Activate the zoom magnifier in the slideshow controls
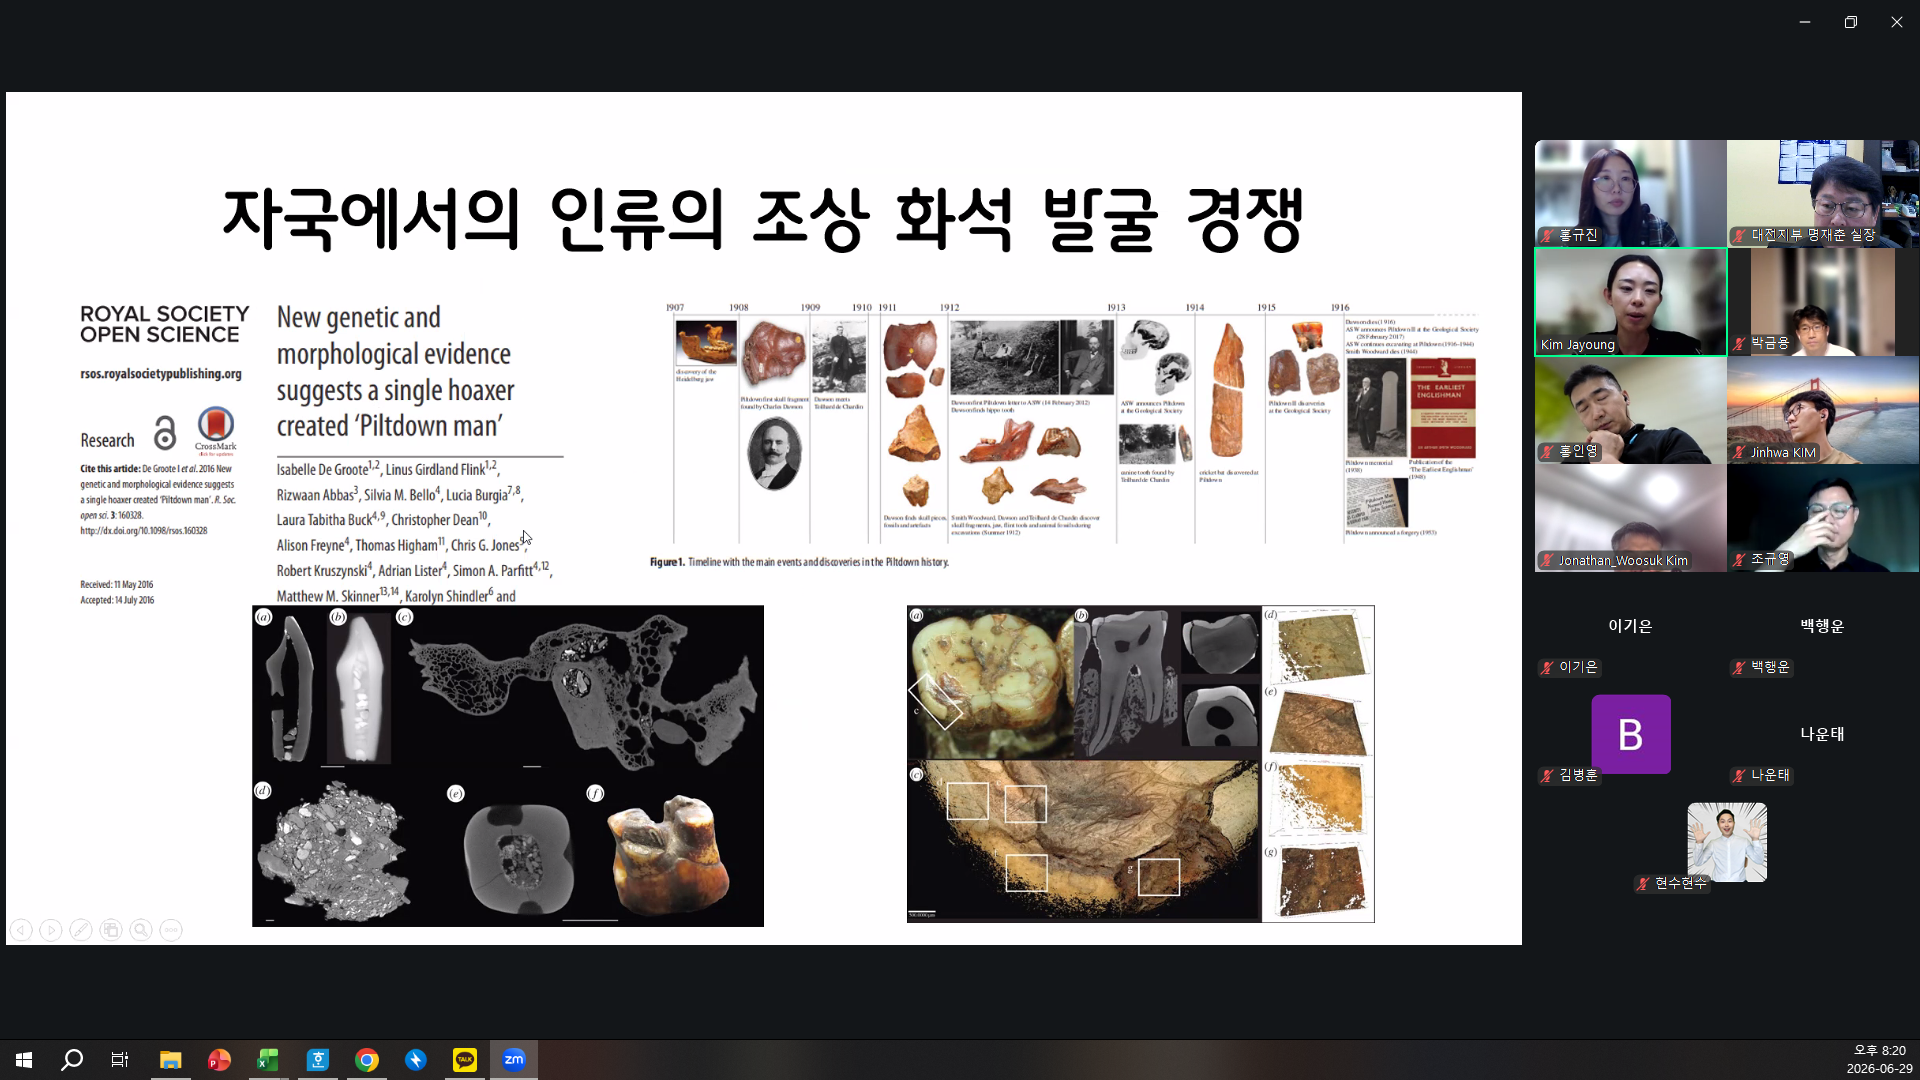 [141, 930]
